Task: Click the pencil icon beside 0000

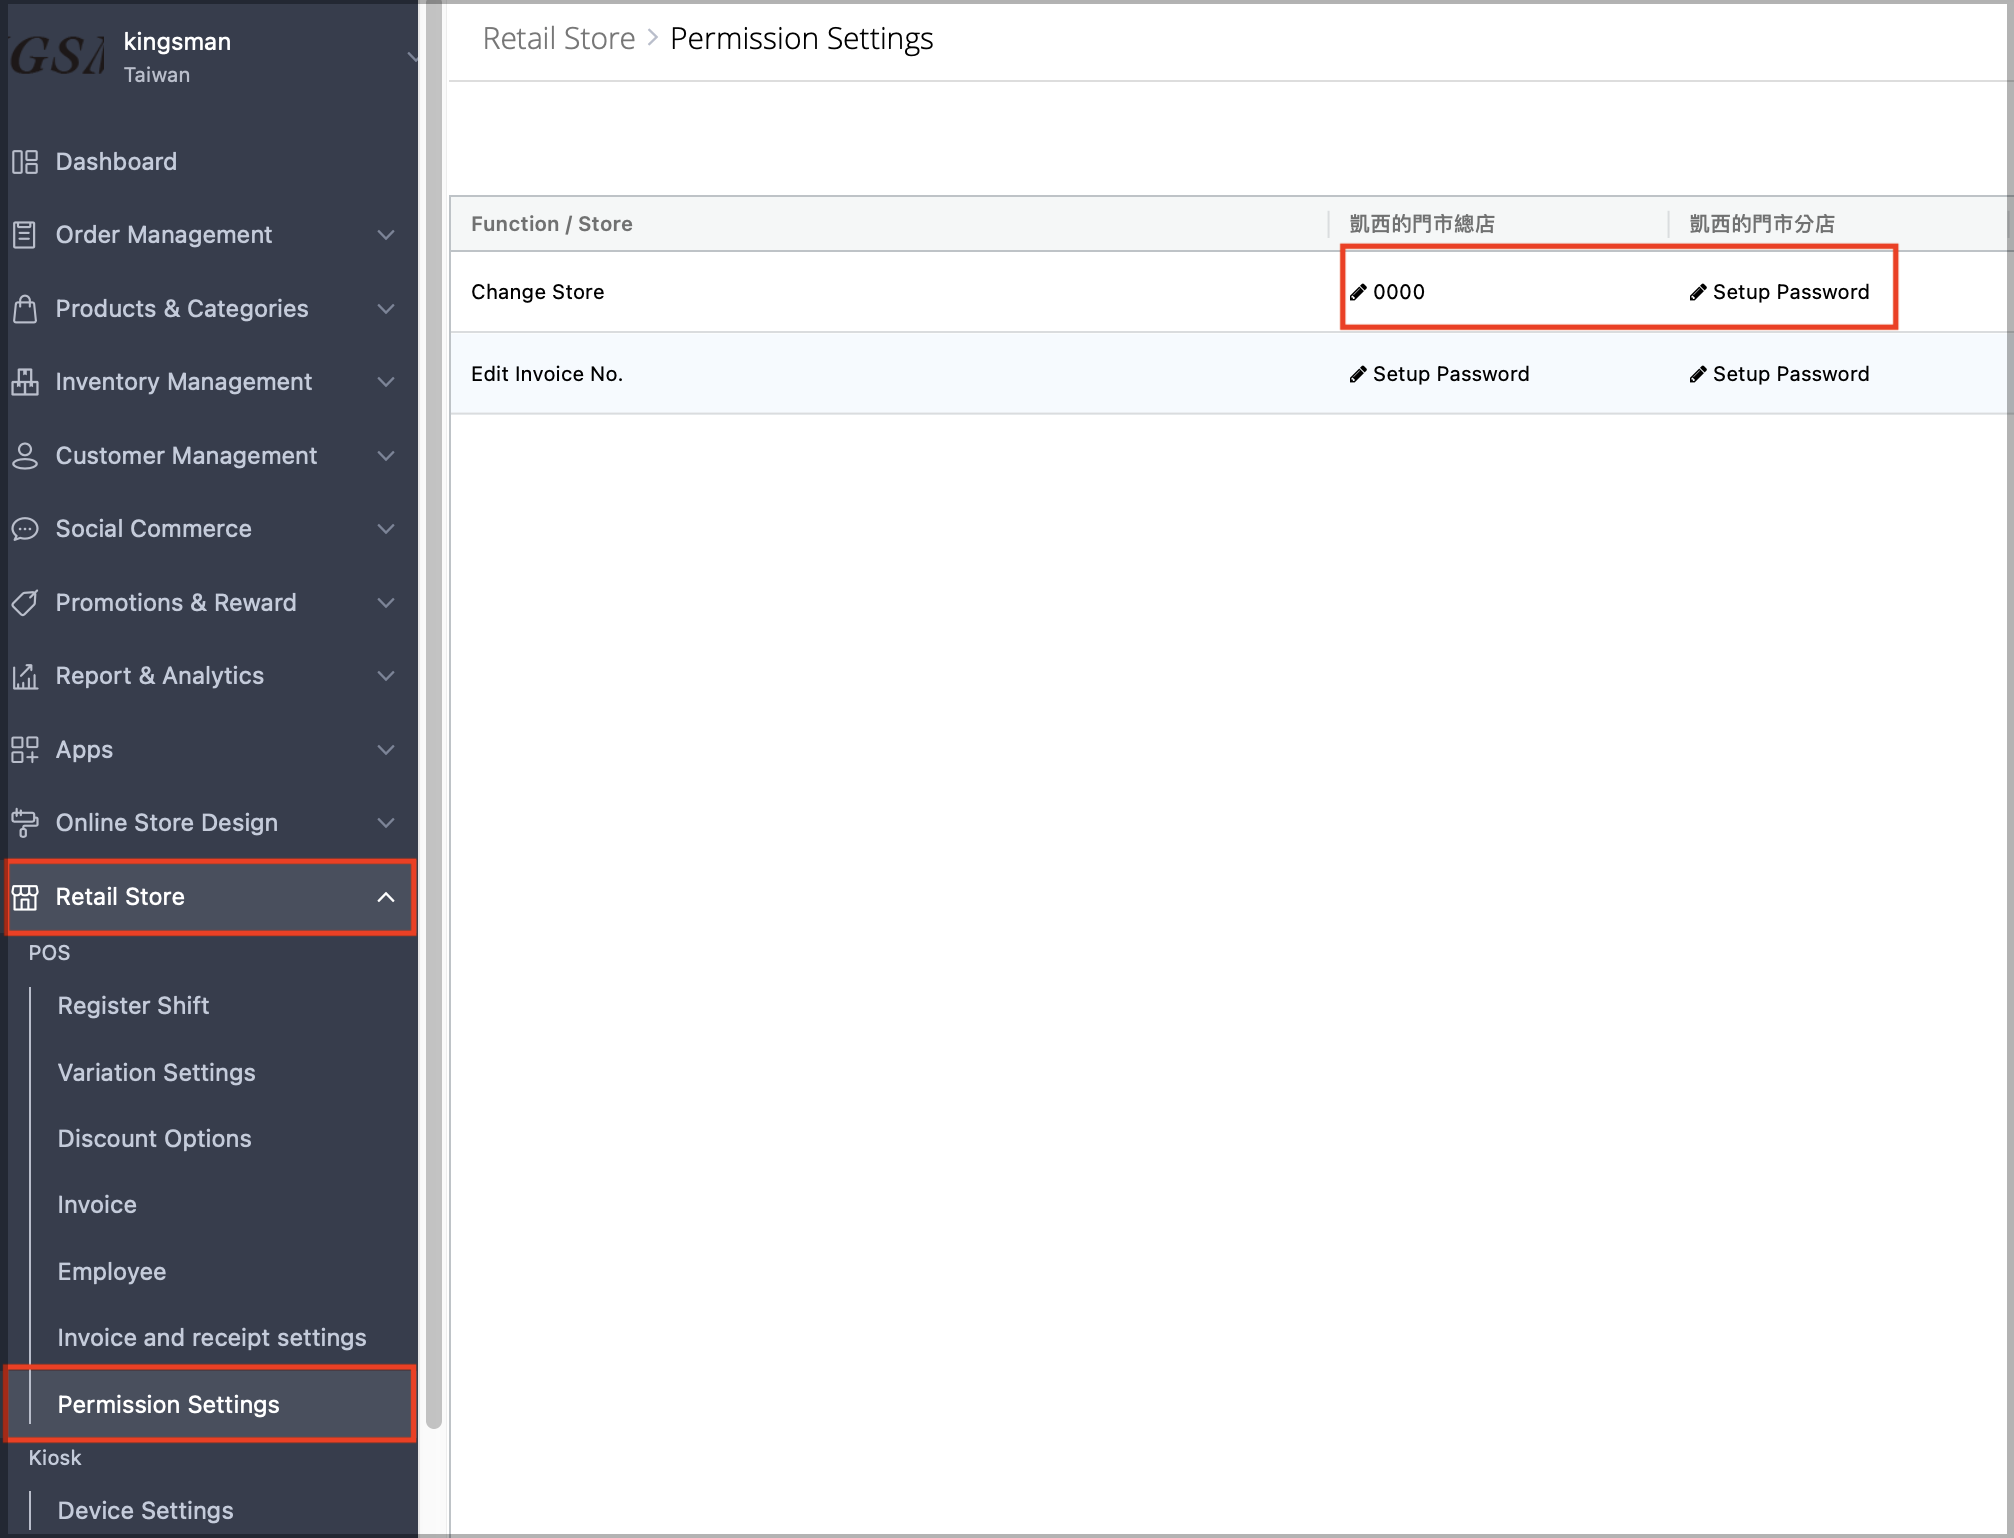Action: point(1358,292)
